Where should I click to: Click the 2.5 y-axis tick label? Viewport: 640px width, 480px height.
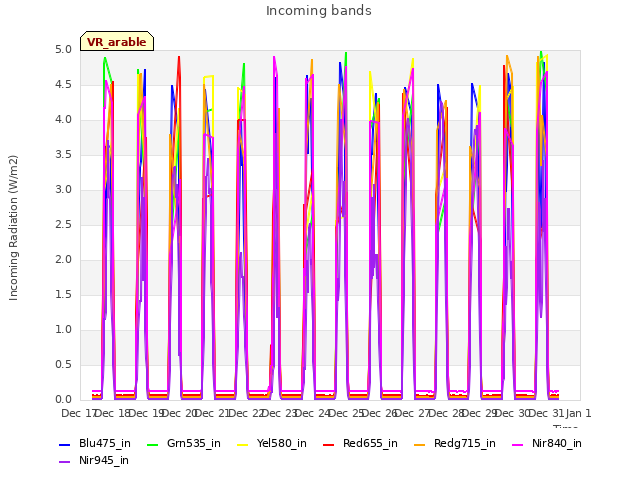click(x=63, y=224)
